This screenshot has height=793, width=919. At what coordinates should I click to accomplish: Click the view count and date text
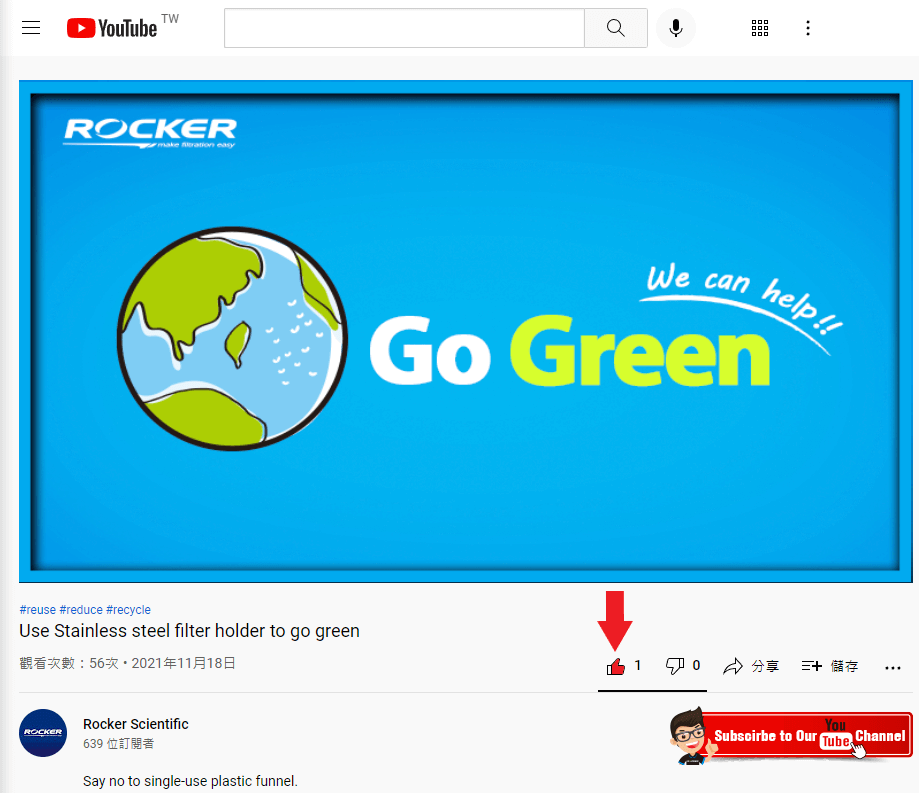[x=127, y=663]
